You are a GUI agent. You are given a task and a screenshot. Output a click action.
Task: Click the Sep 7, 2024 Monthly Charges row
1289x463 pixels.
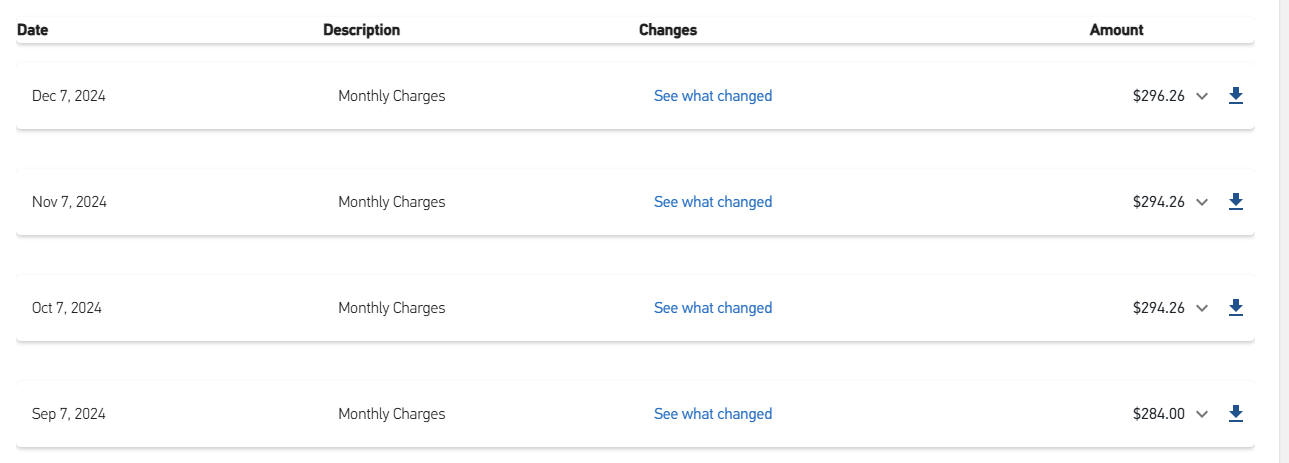(x=635, y=414)
